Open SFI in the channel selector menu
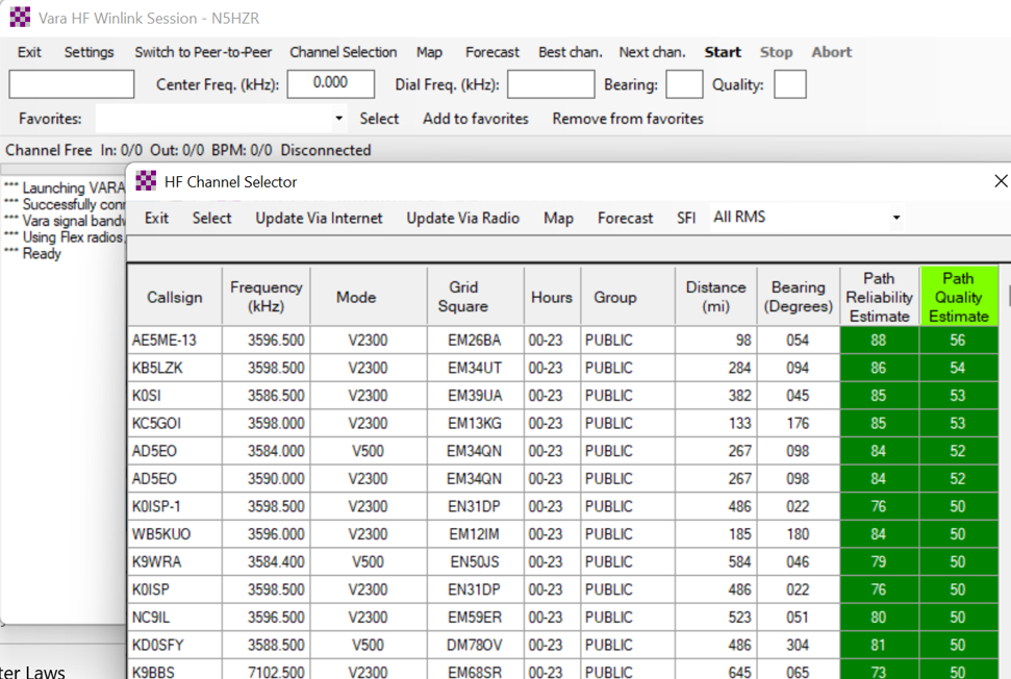This screenshot has width=1011, height=679. click(685, 218)
